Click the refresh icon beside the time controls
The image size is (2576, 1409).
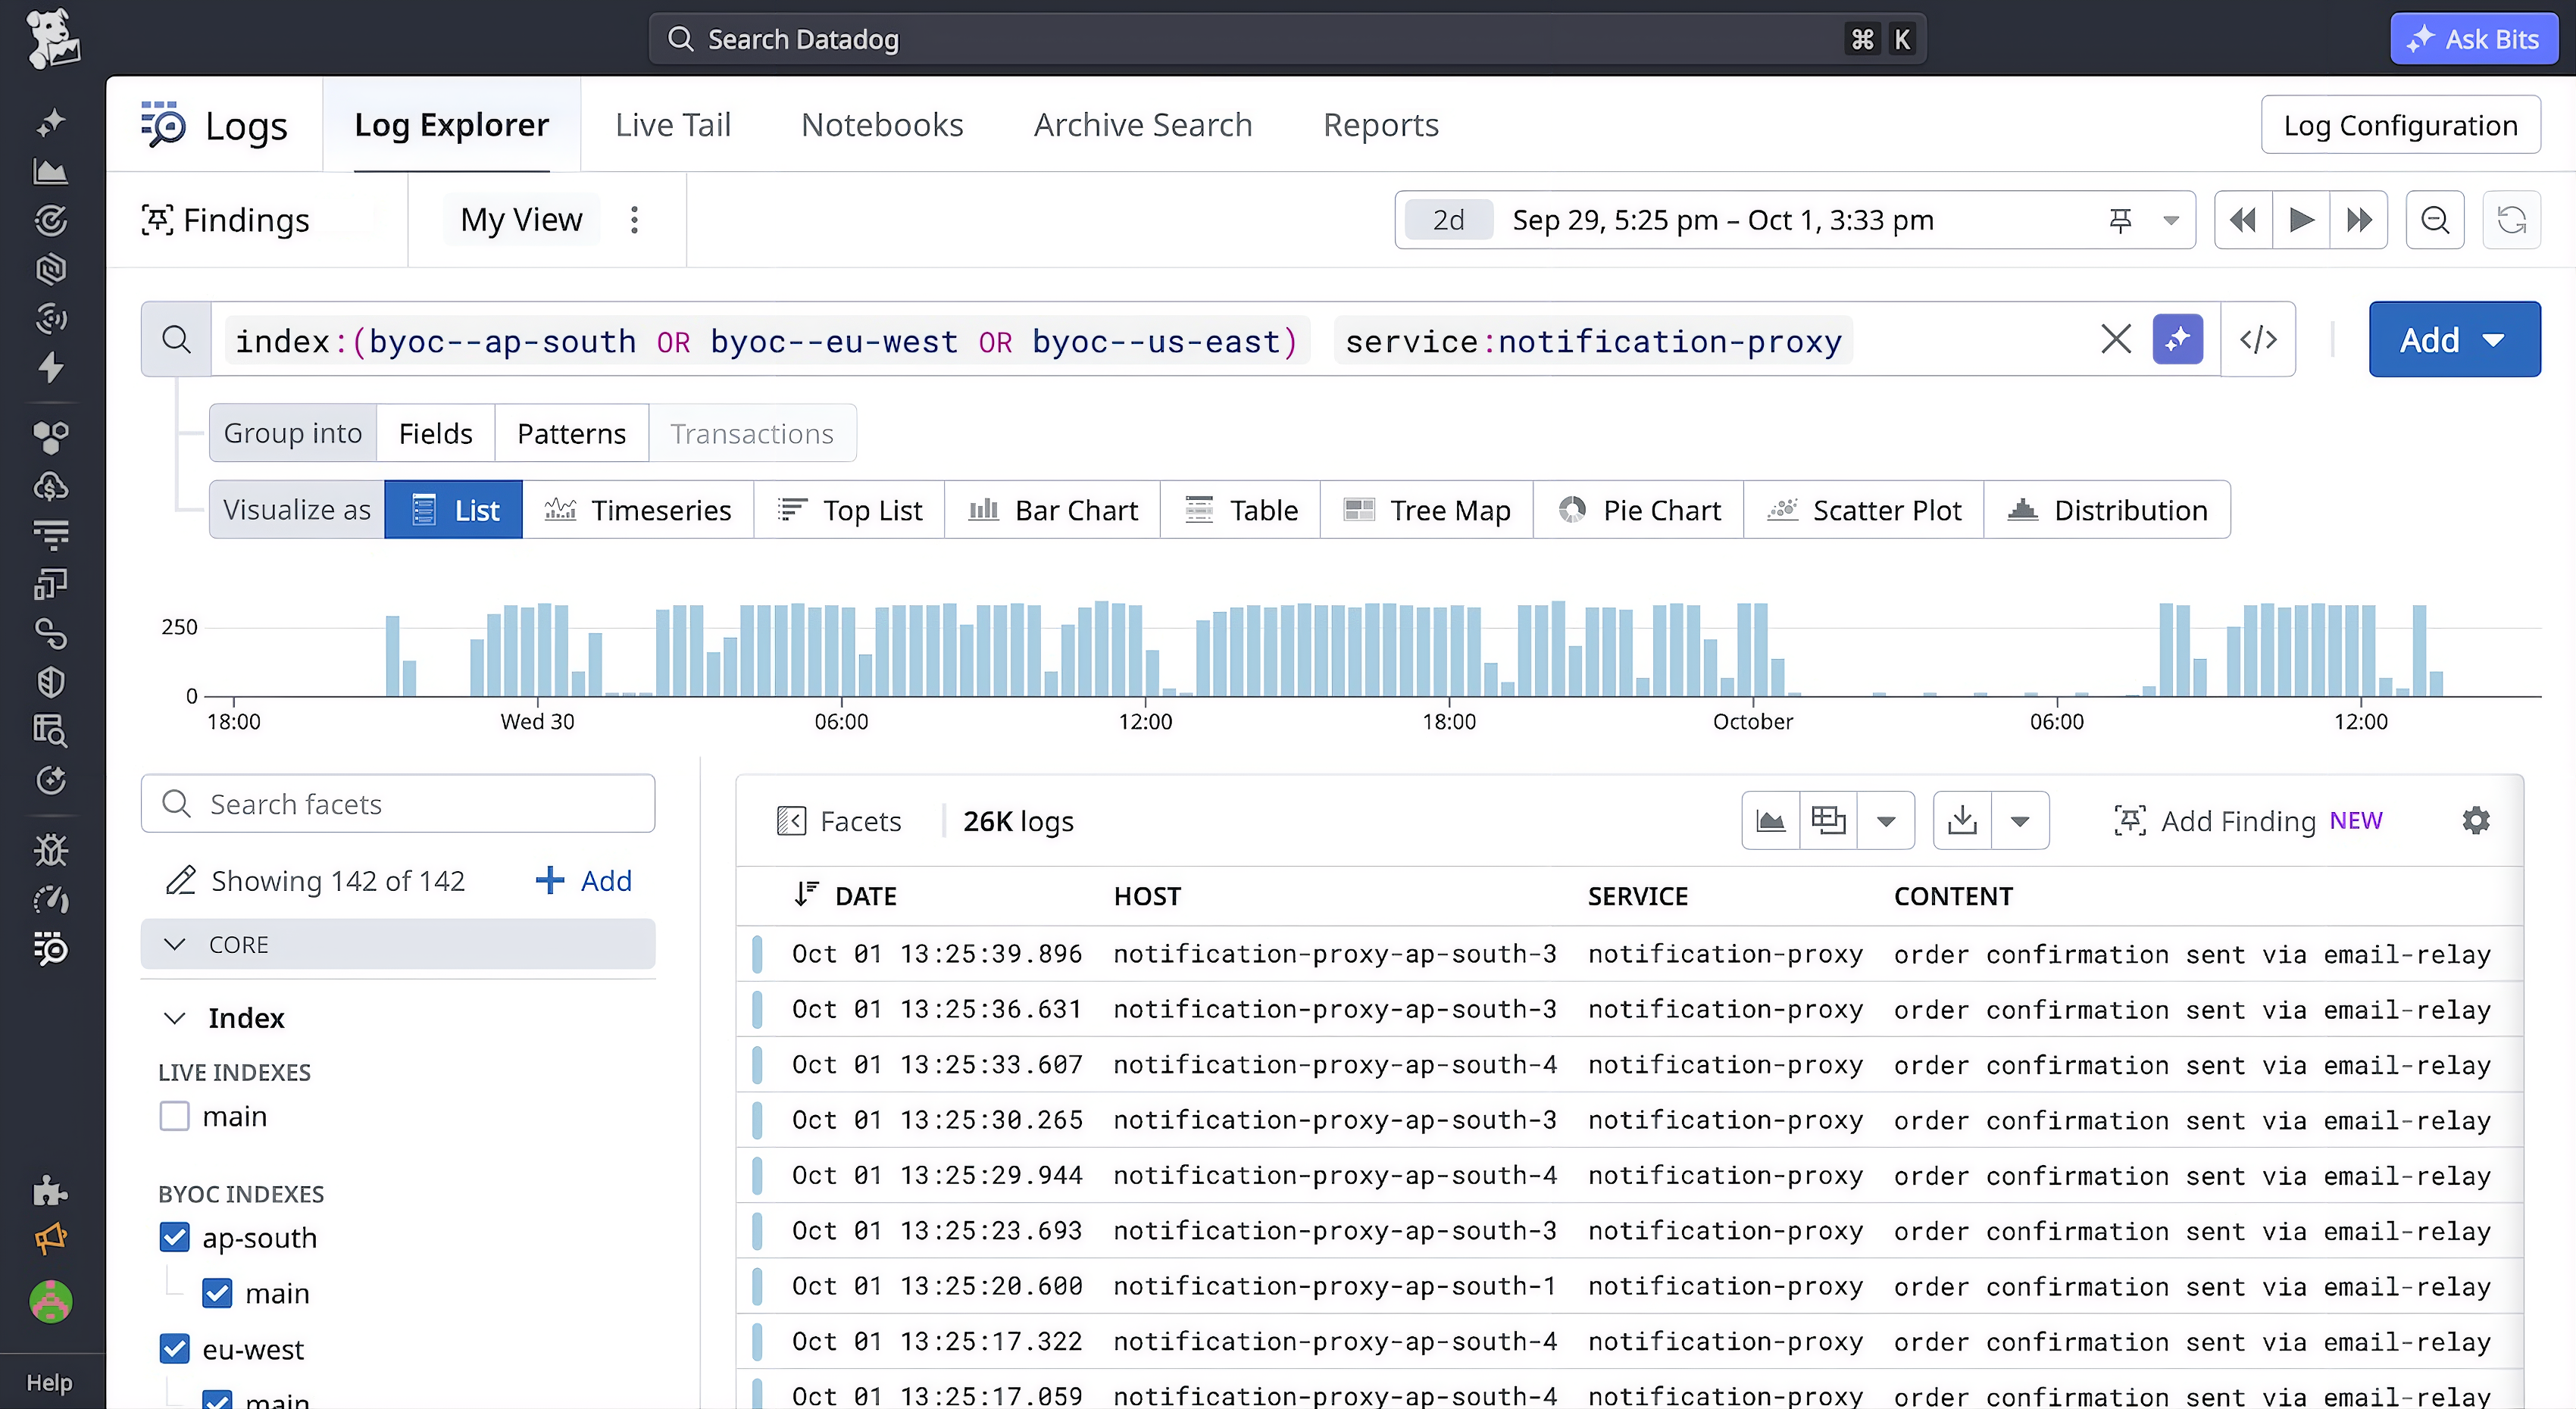(x=2512, y=220)
